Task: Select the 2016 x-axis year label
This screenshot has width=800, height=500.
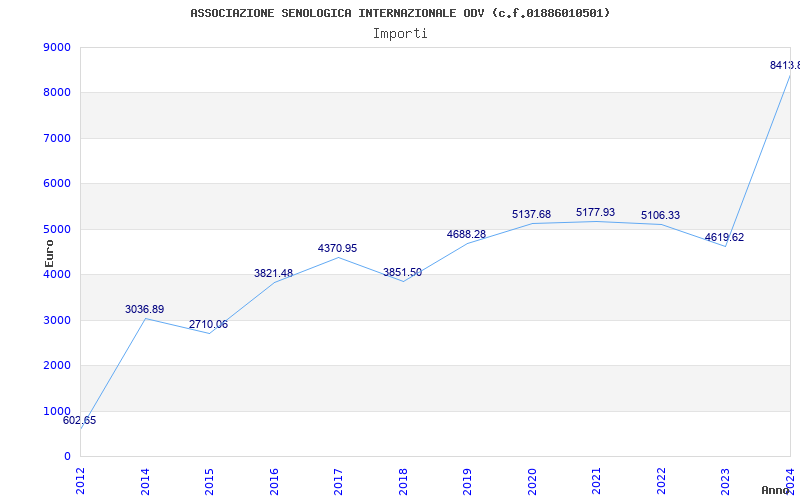Action: click(274, 481)
